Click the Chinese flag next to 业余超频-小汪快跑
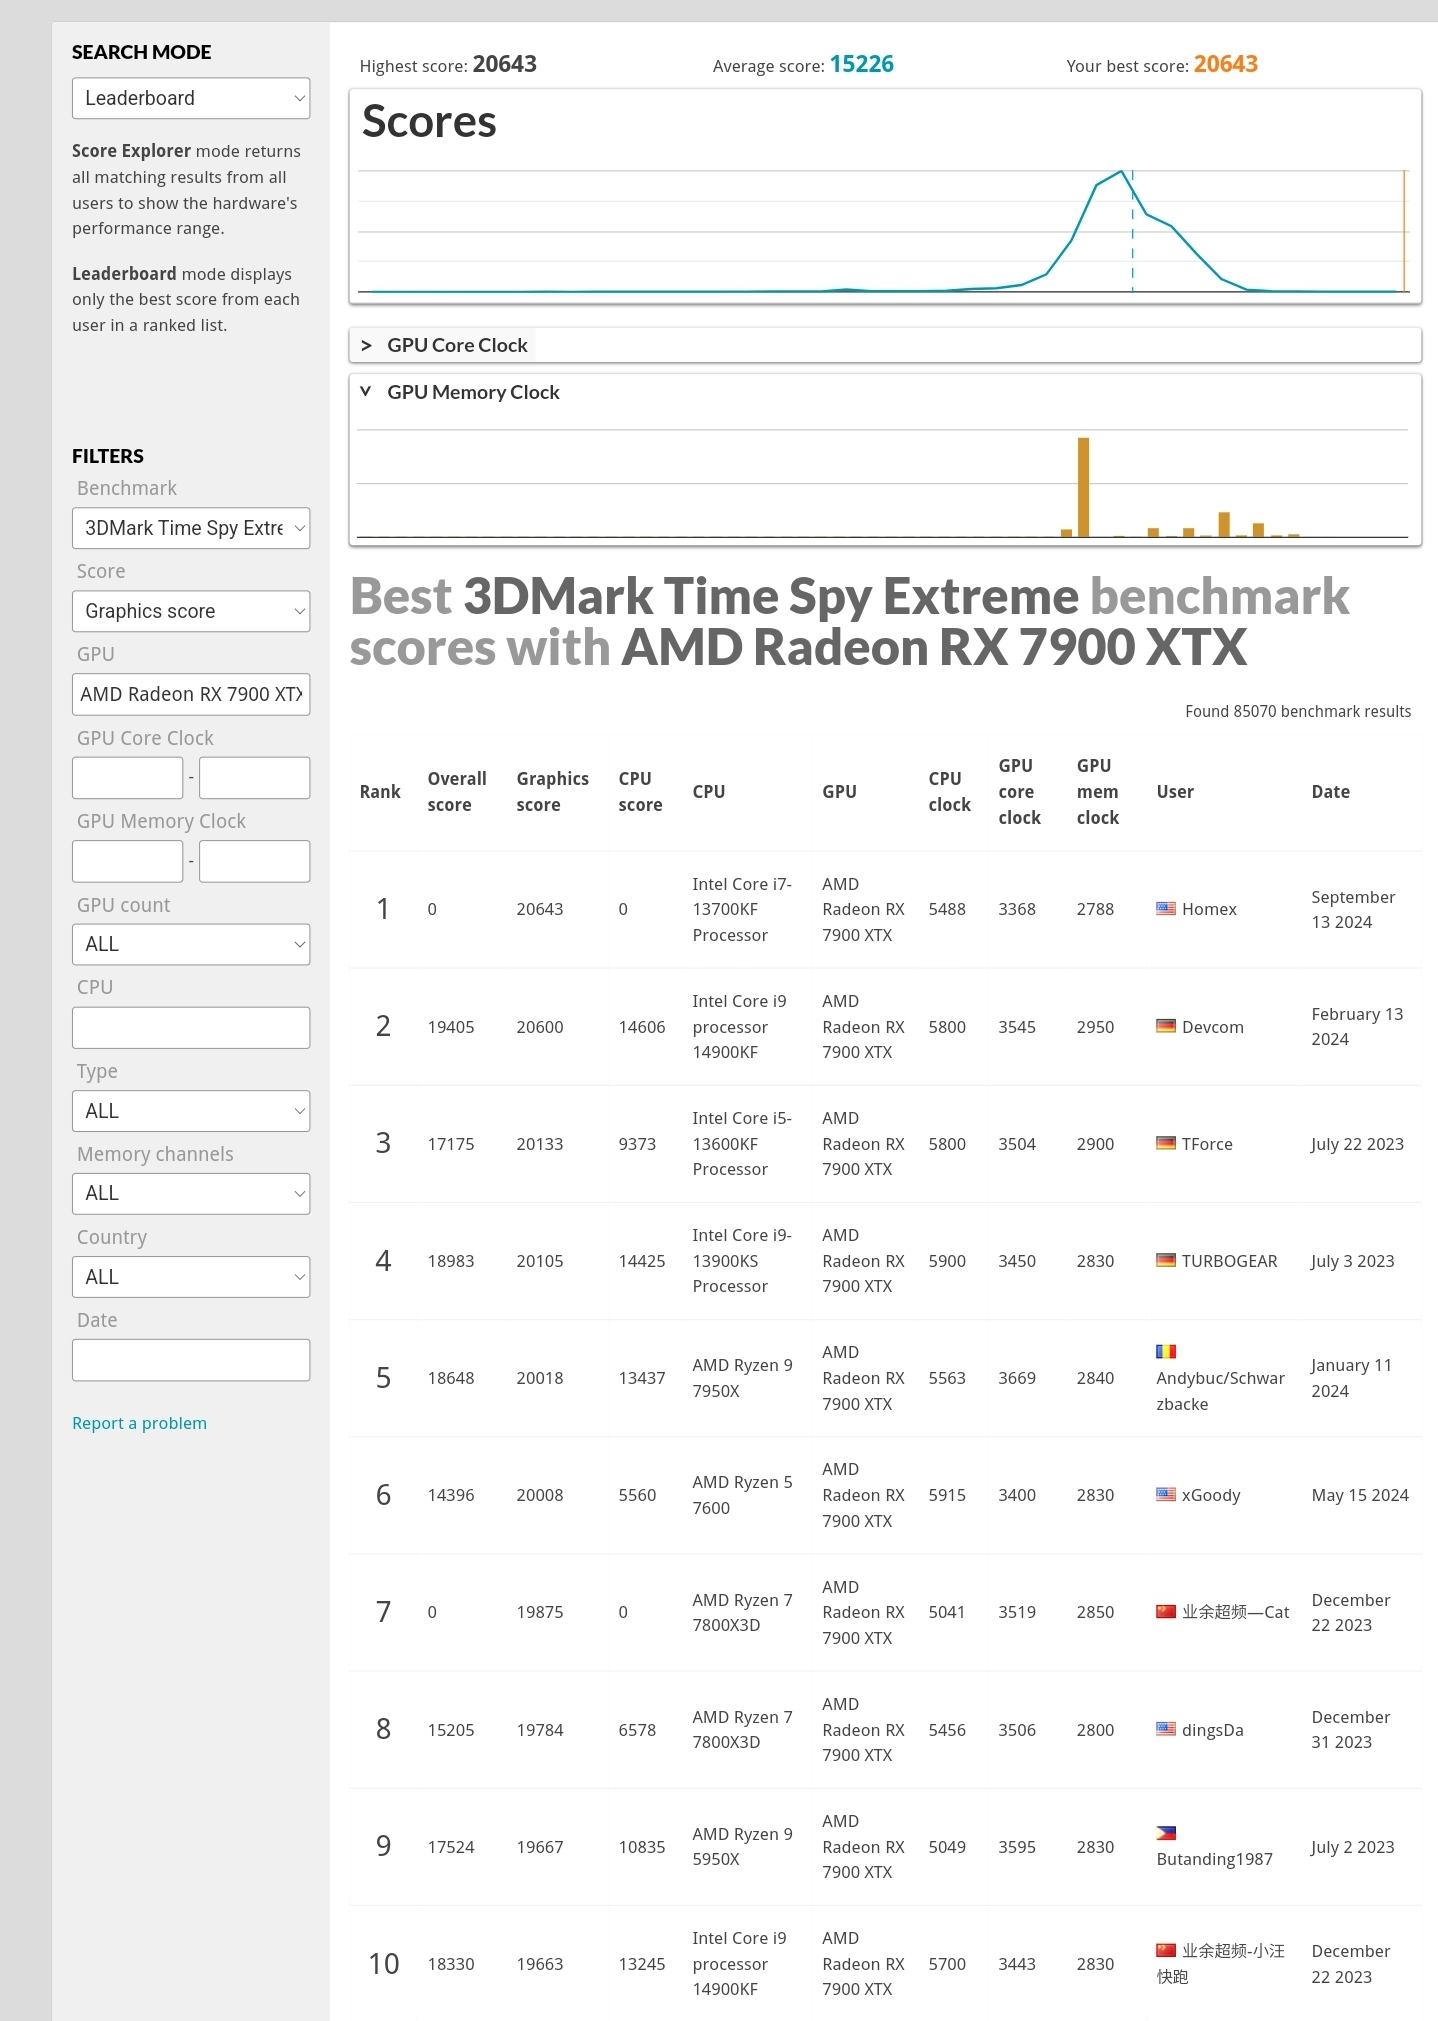 (x=1166, y=1950)
